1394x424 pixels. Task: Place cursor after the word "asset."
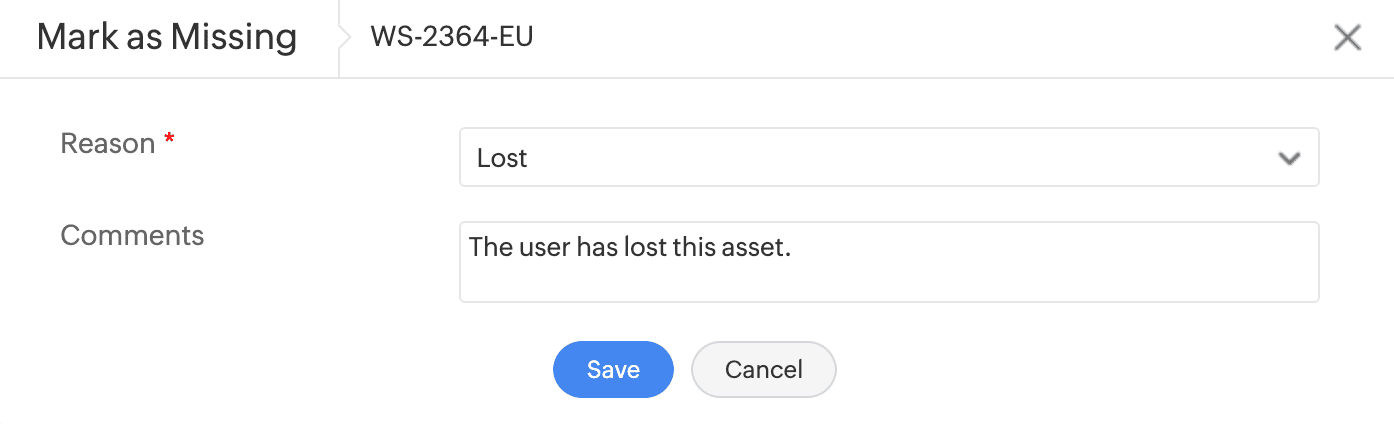click(793, 248)
